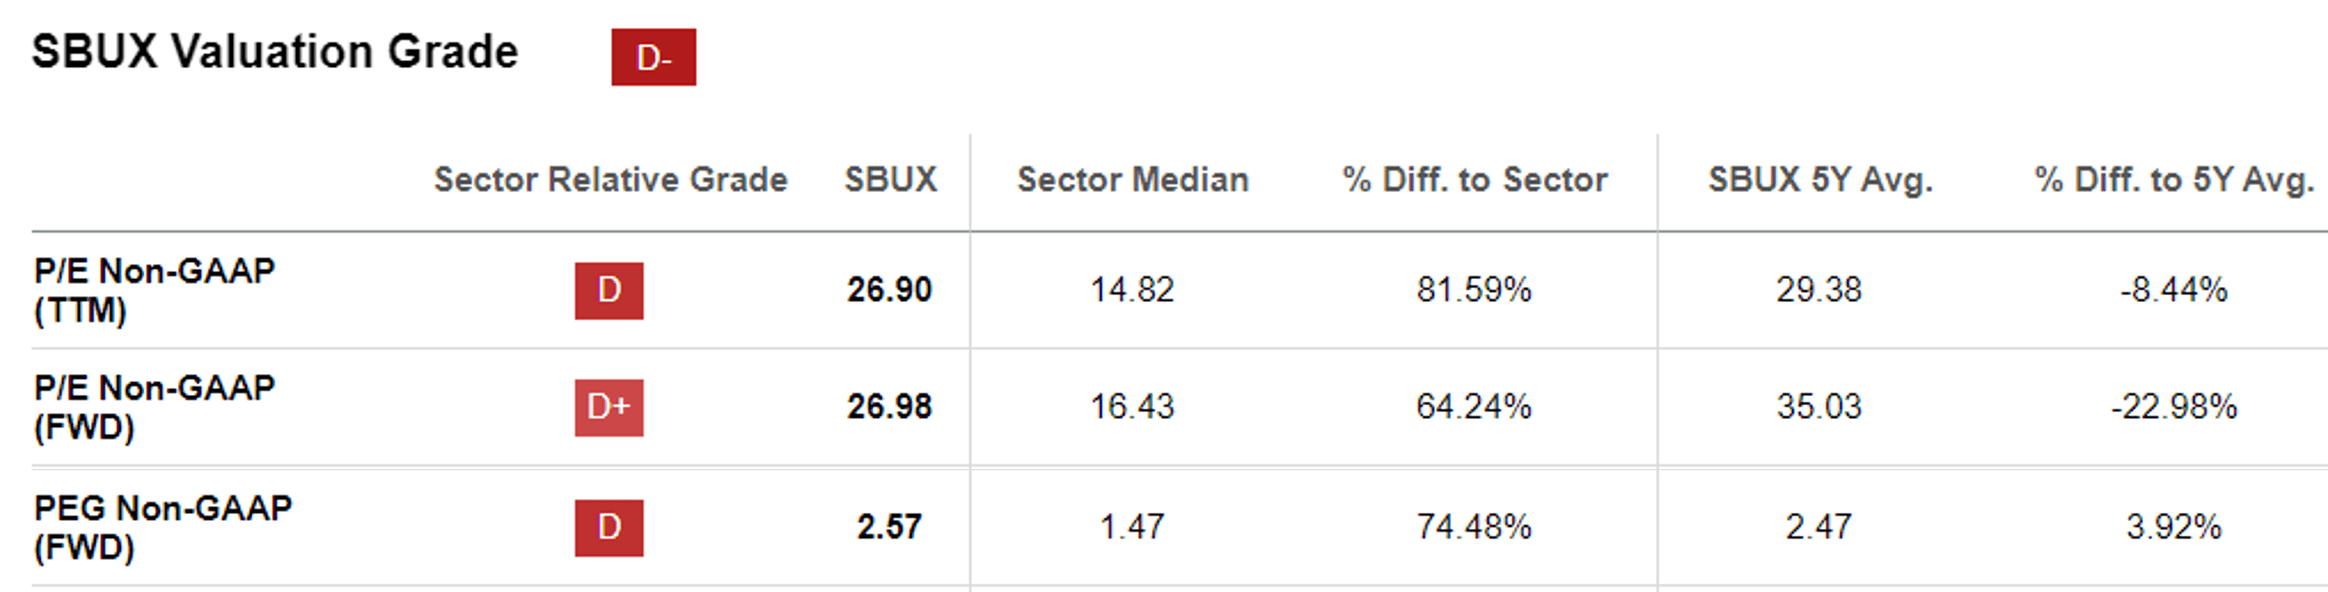Select the 81.59% sector difference value
Viewport: 2328px width, 592px height.
coord(1474,290)
